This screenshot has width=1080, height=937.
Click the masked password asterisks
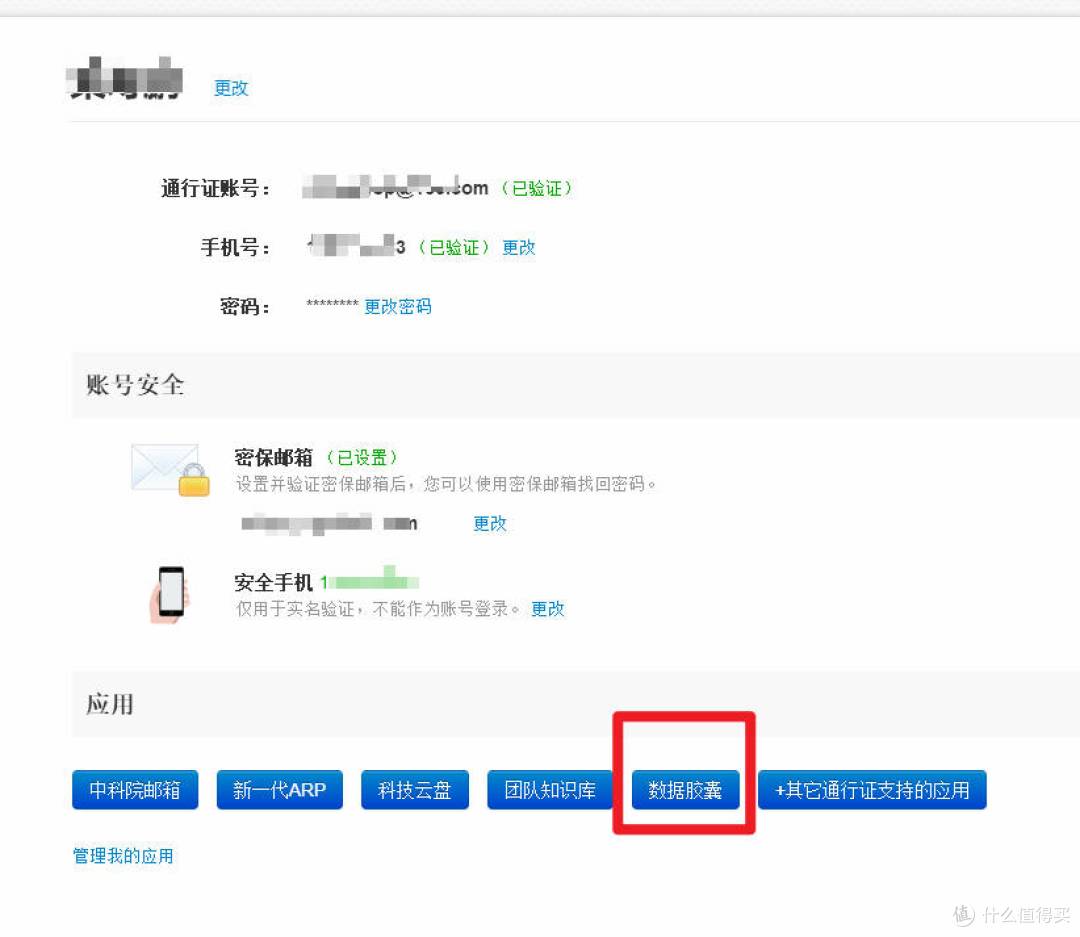[x=333, y=305]
